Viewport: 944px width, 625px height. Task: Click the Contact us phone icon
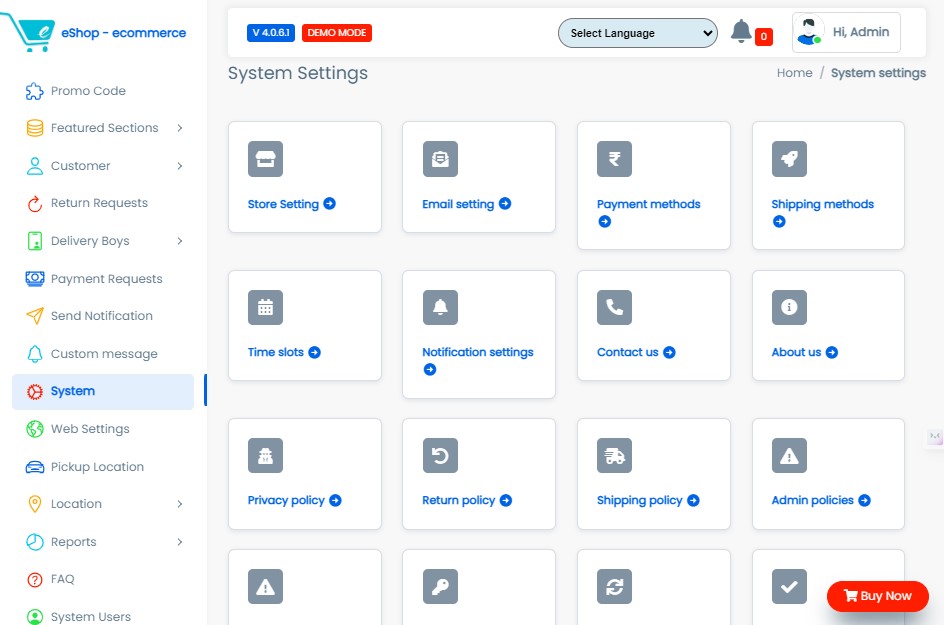[x=614, y=307]
